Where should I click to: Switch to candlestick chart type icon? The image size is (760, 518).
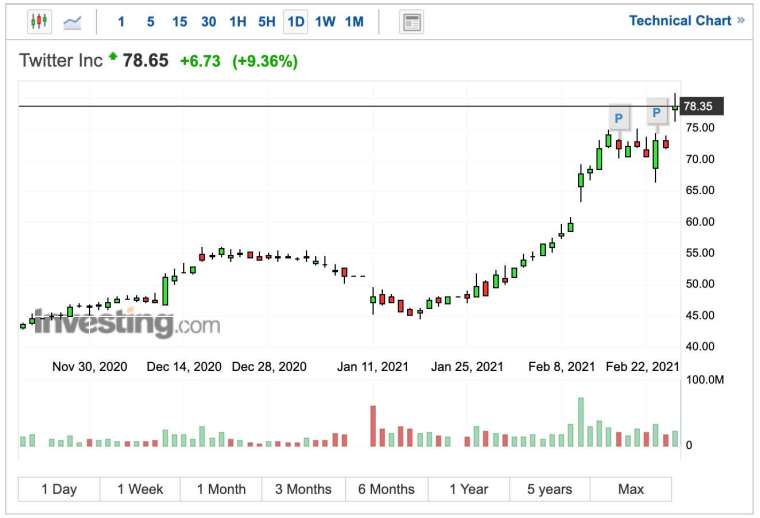39,21
